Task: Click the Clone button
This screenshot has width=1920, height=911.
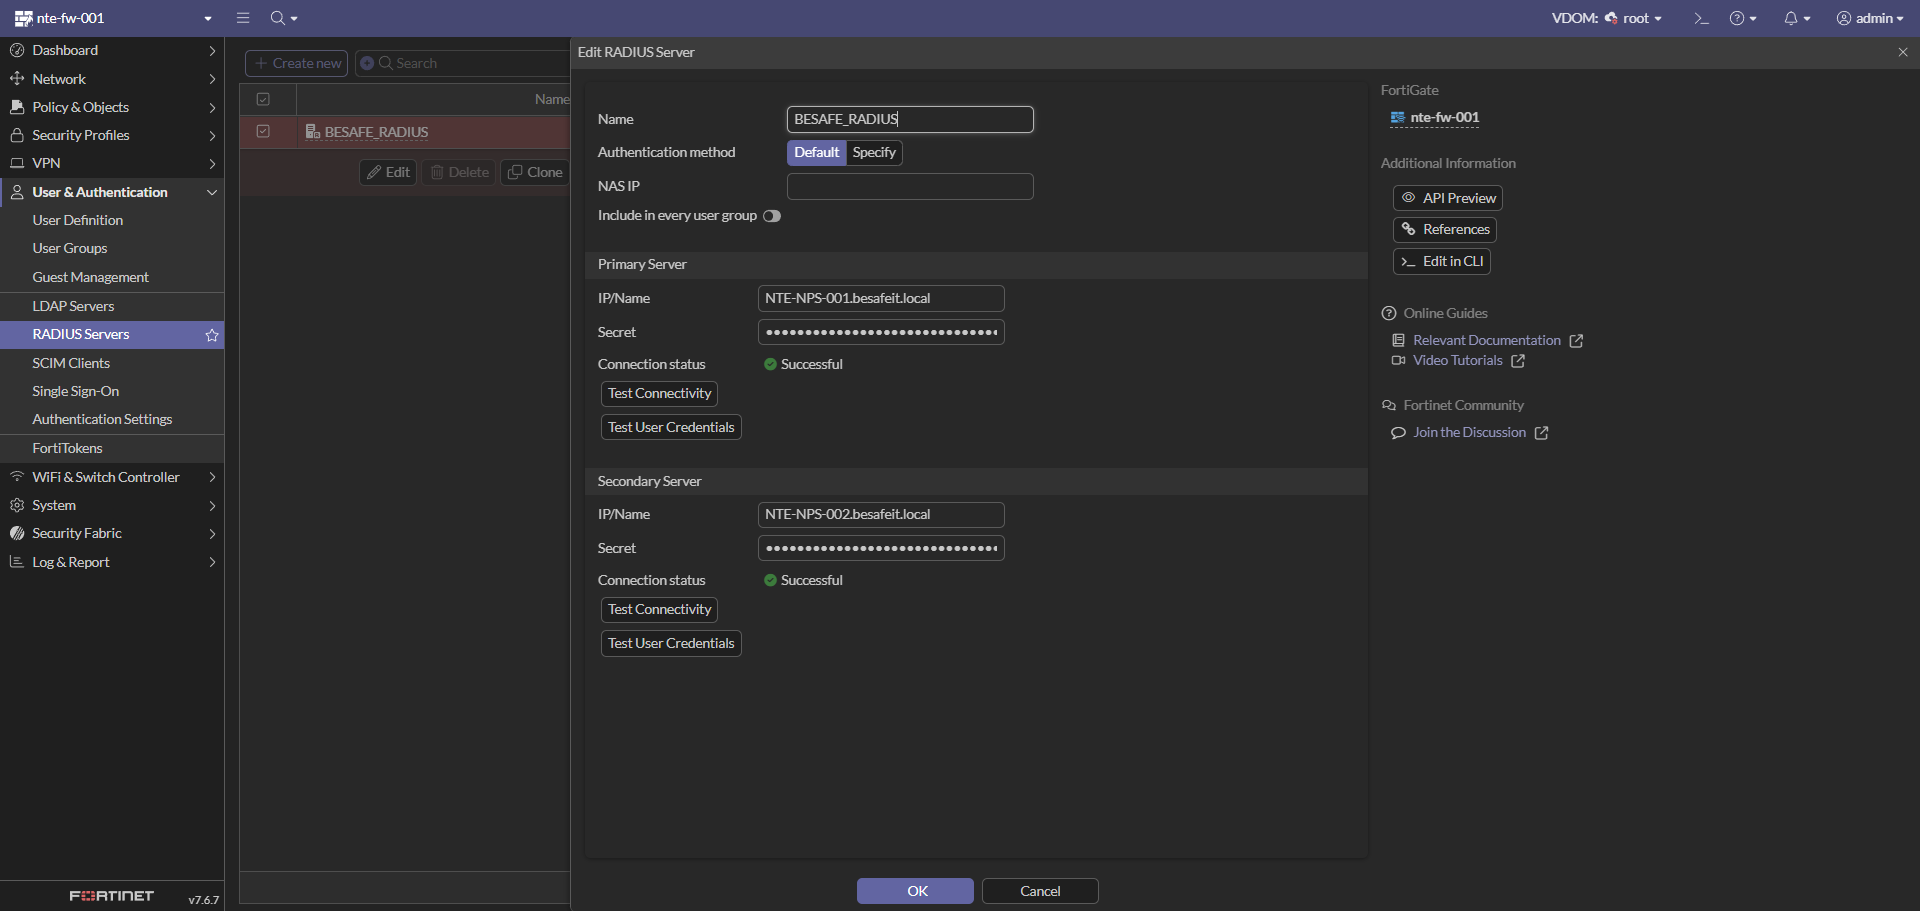Action: [535, 172]
